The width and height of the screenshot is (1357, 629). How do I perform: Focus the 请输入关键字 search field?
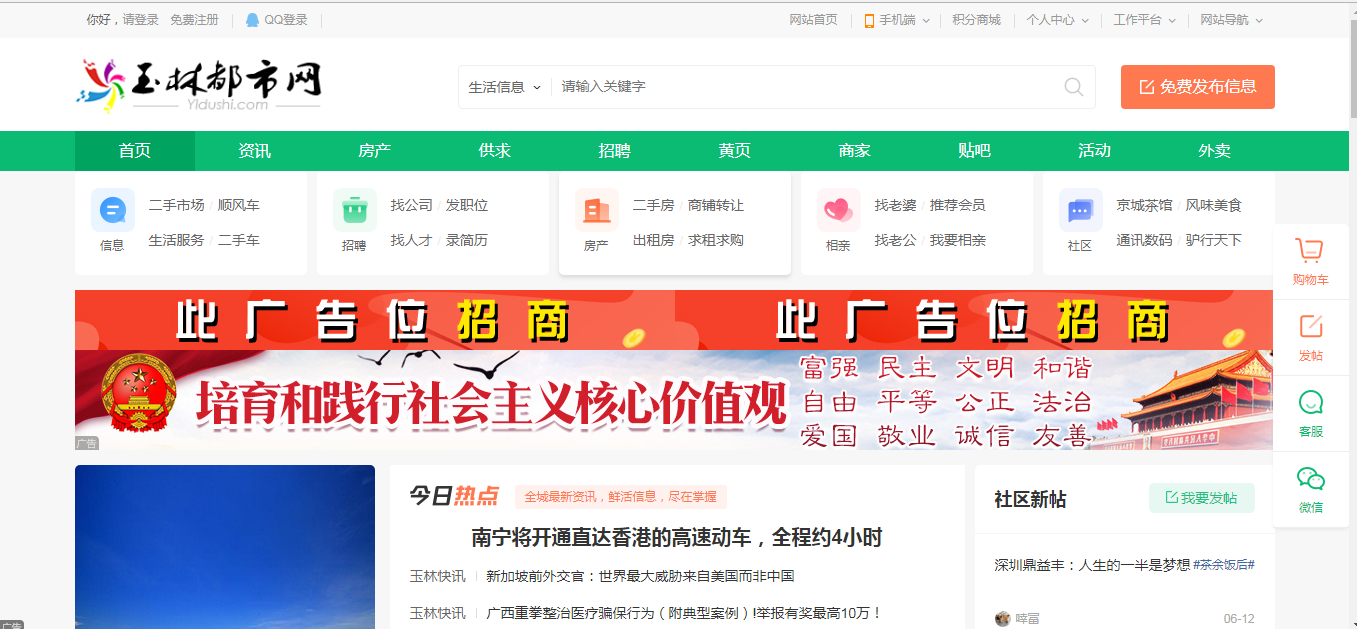(800, 87)
